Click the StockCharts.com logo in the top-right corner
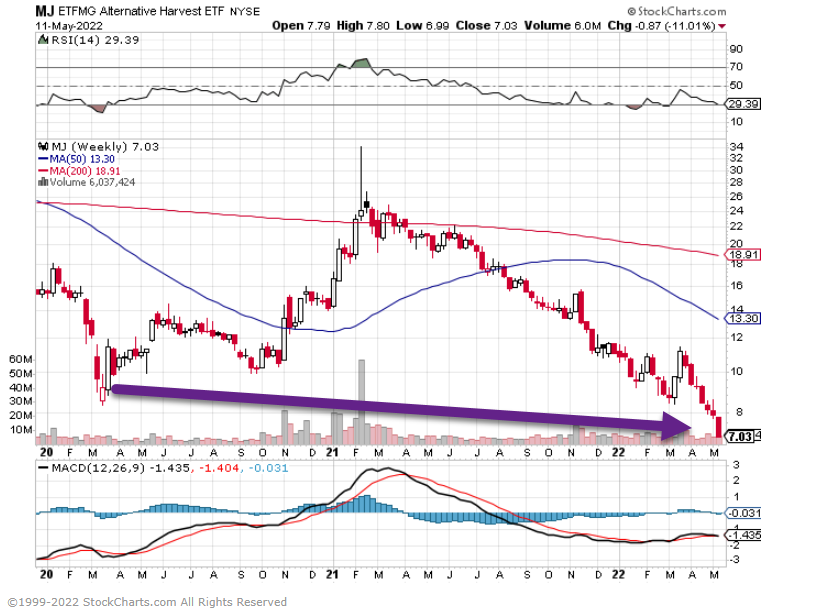The image size is (817, 614). point(676,11)
